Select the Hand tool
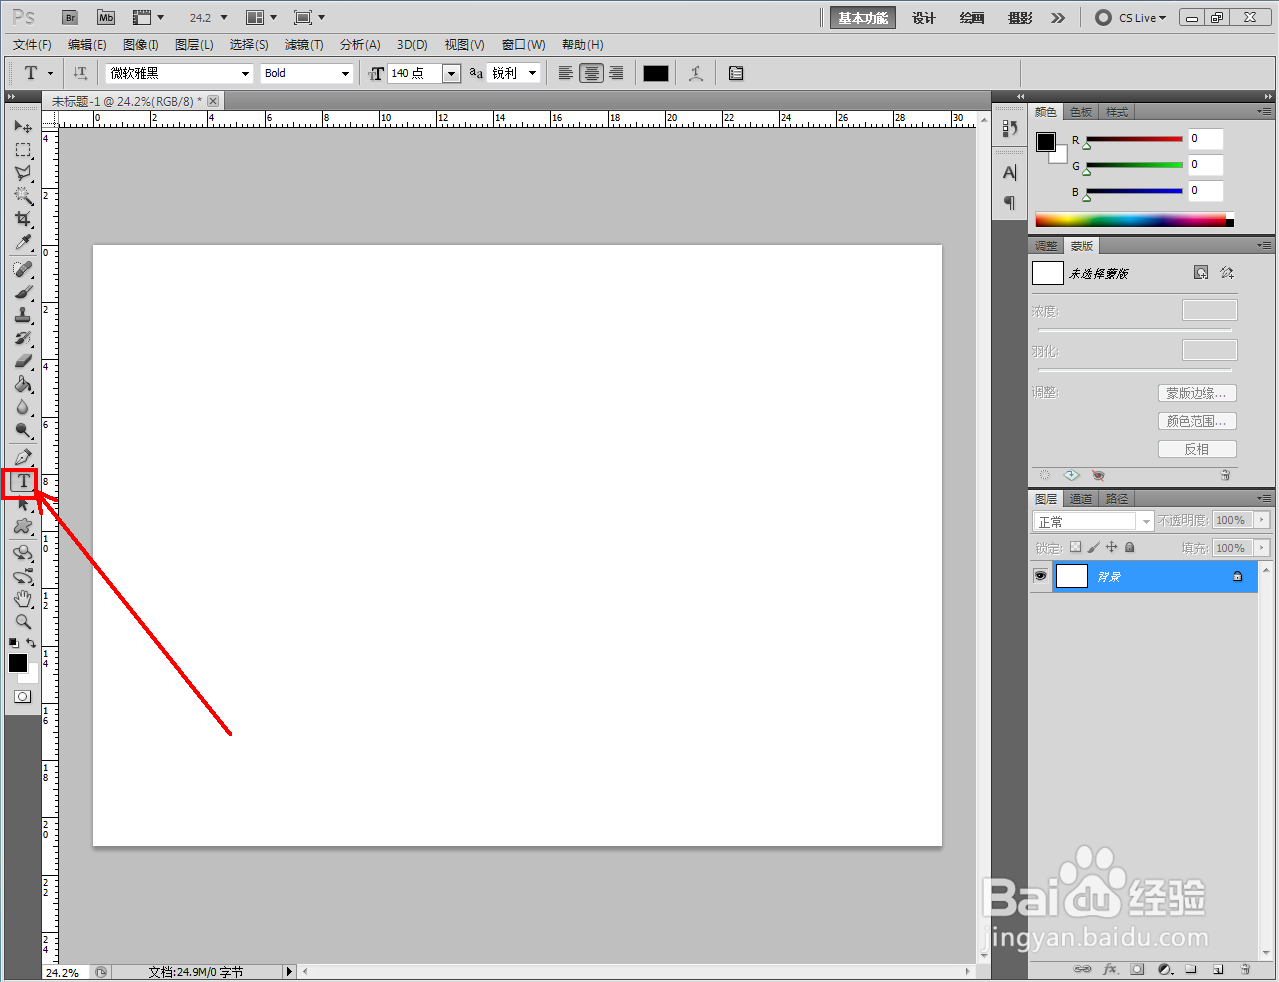The width and height of the screenshot is (1279, 982). 23,599
